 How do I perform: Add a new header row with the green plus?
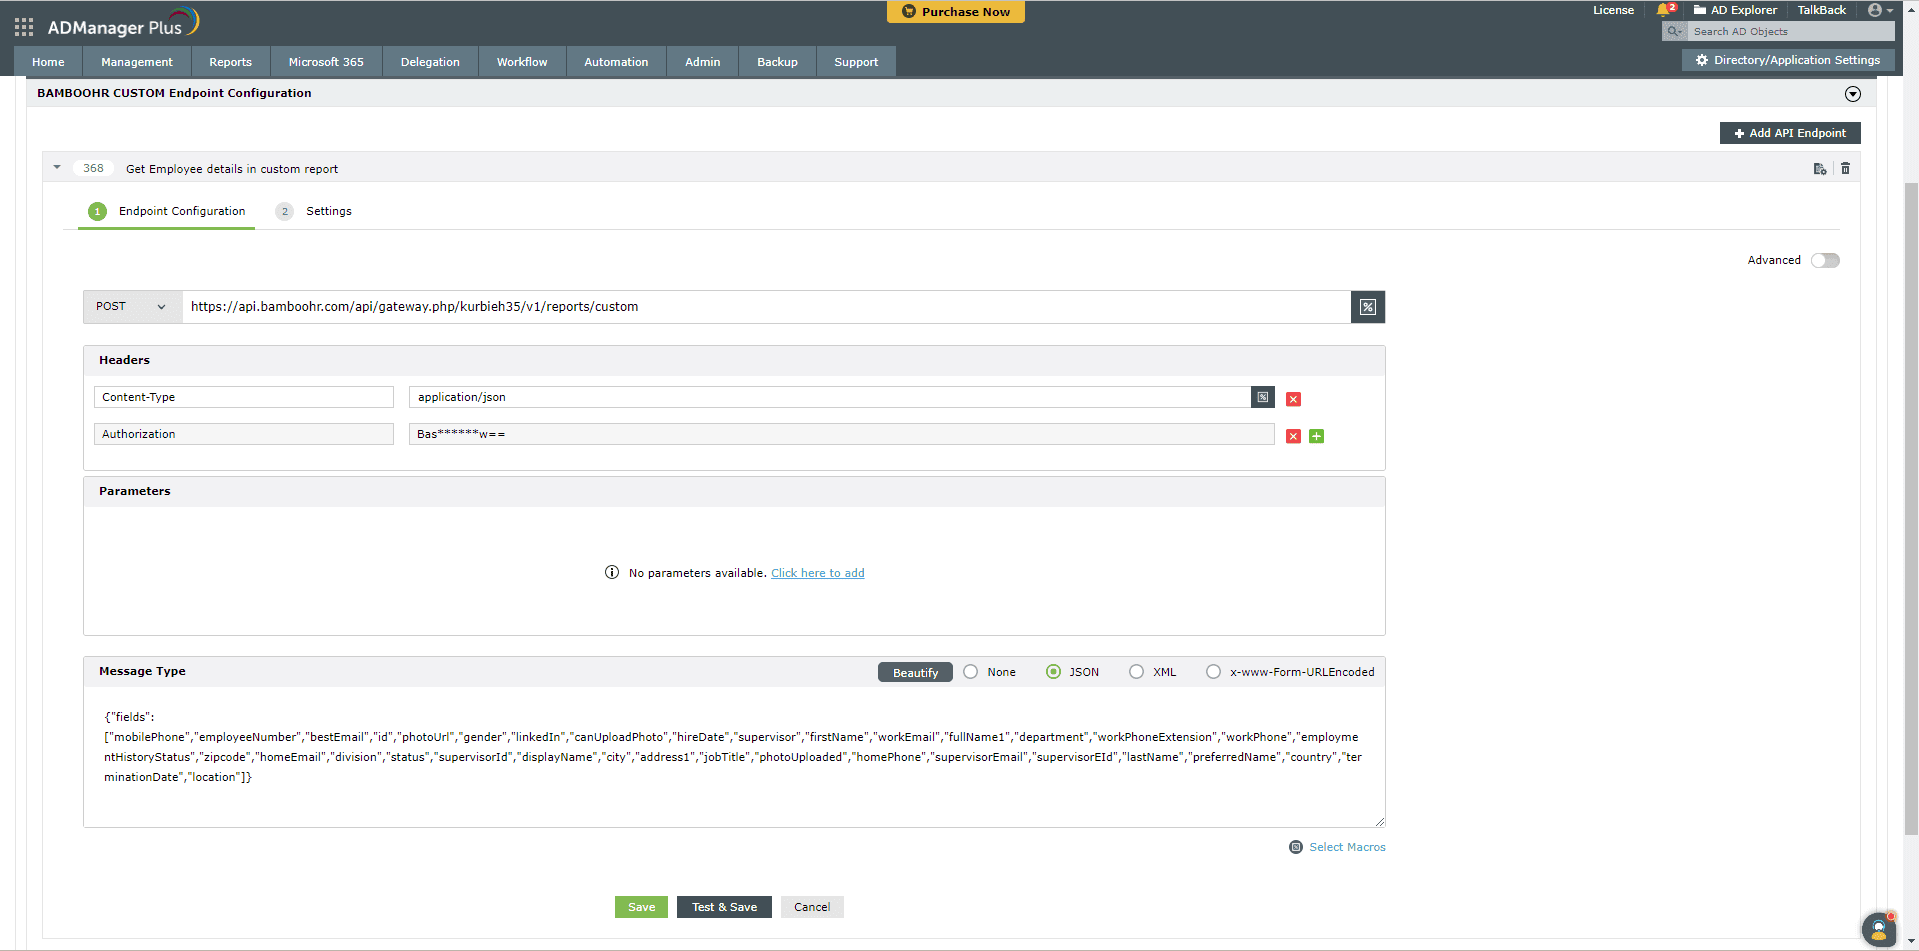tap(1317, 436)
